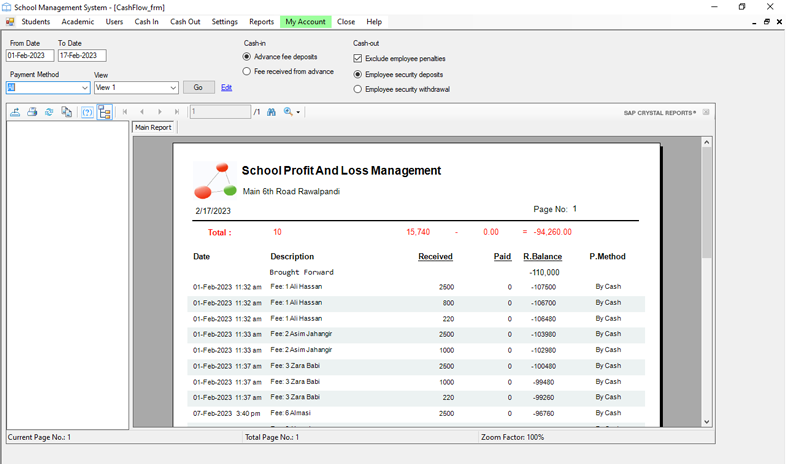Click the date 07-Feb-2023 3:40 pm
This screenshot has height=464, width=800.
(x=227, y=413)
